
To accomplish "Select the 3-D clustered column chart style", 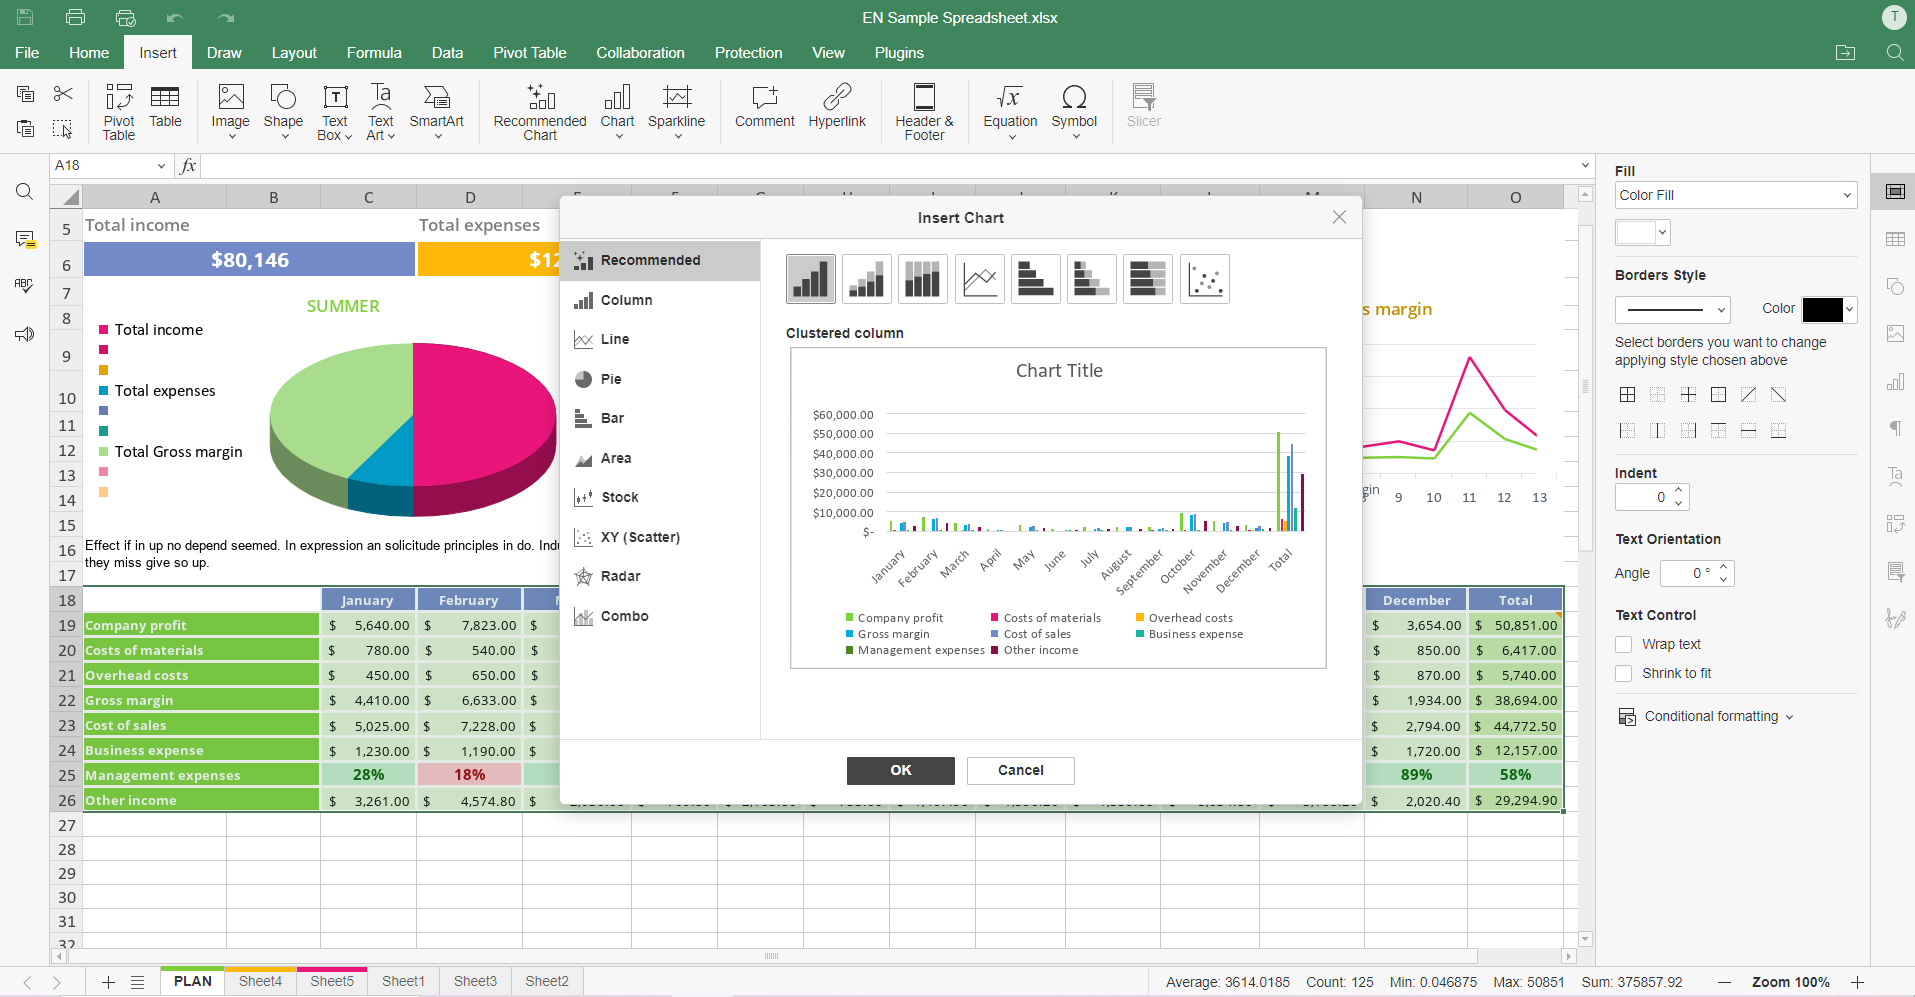I will click(922, 279).
